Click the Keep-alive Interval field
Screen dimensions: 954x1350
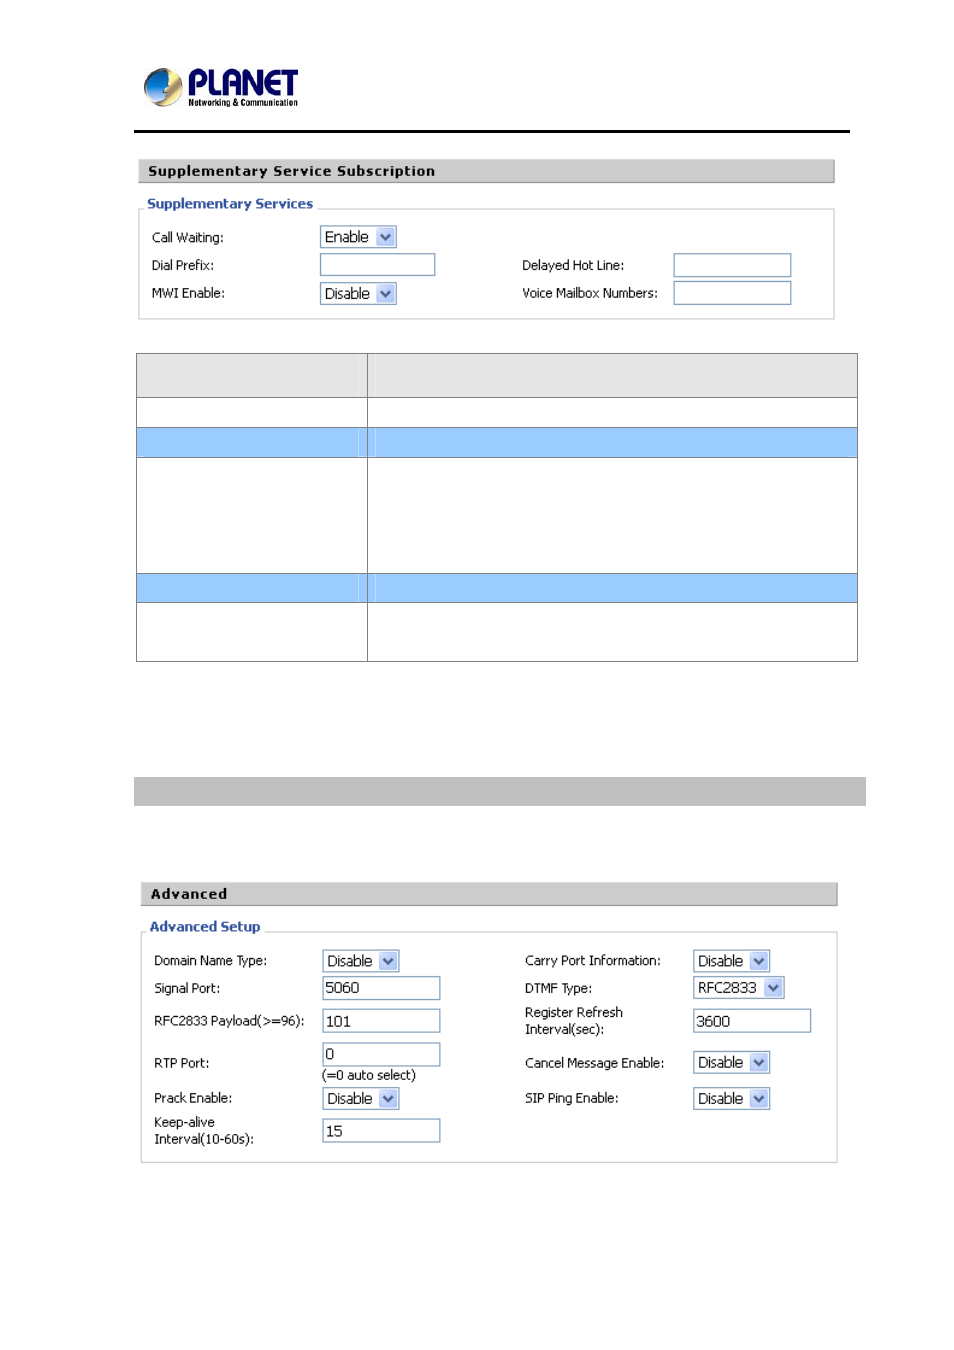(380, 1131)
